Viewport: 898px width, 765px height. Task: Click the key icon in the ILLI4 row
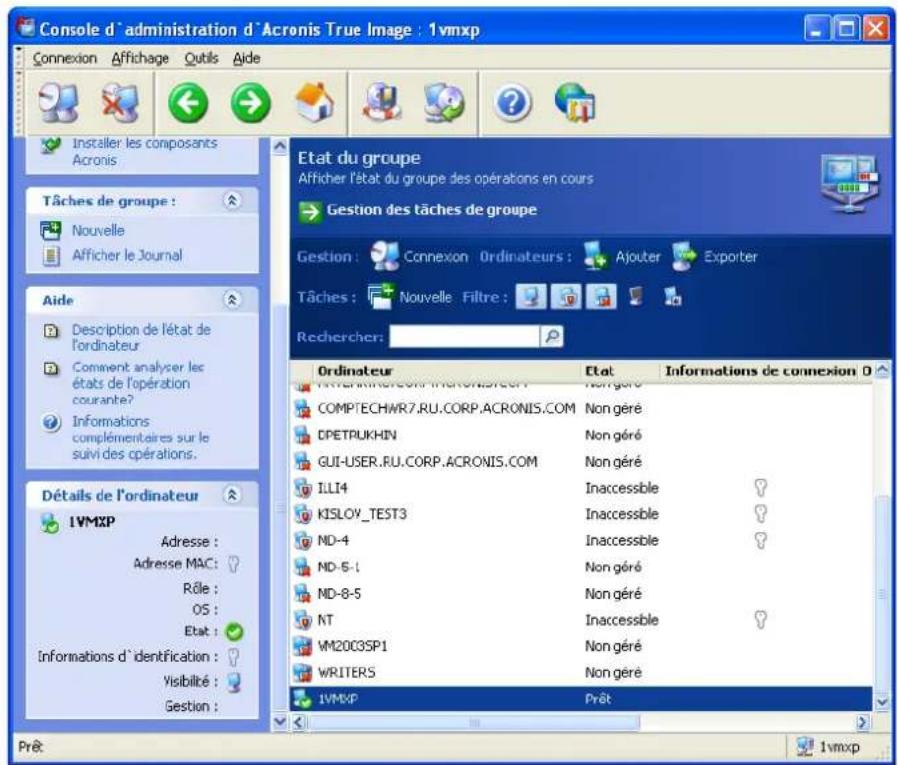click(x=761, y=488)
